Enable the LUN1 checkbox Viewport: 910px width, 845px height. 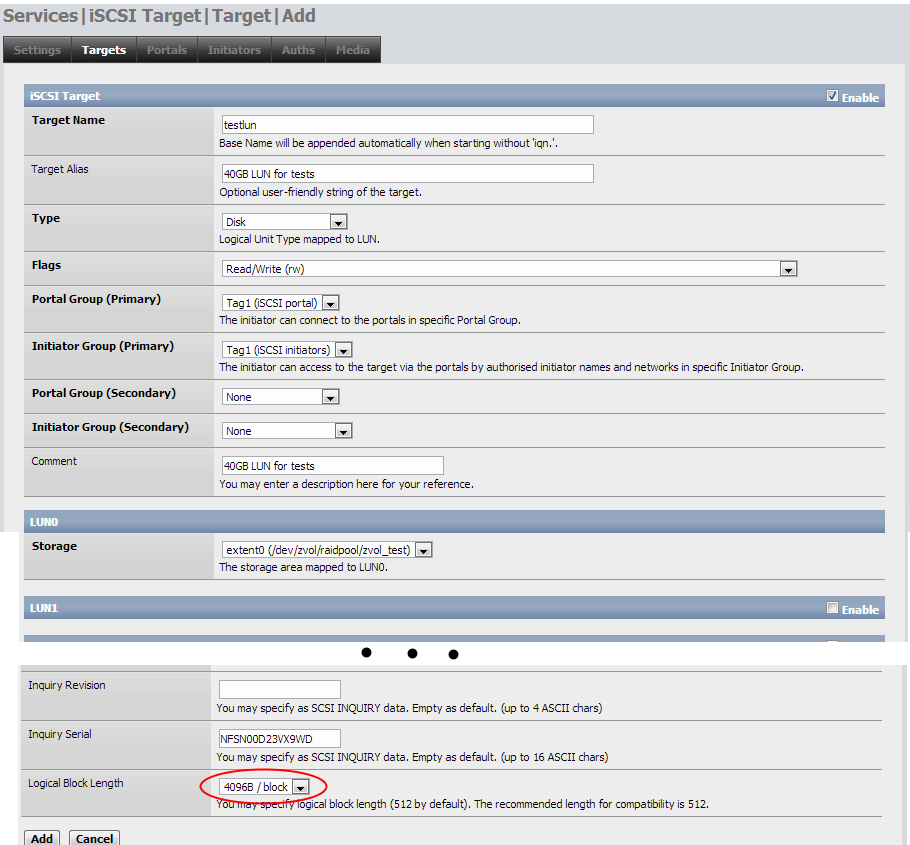832,608
